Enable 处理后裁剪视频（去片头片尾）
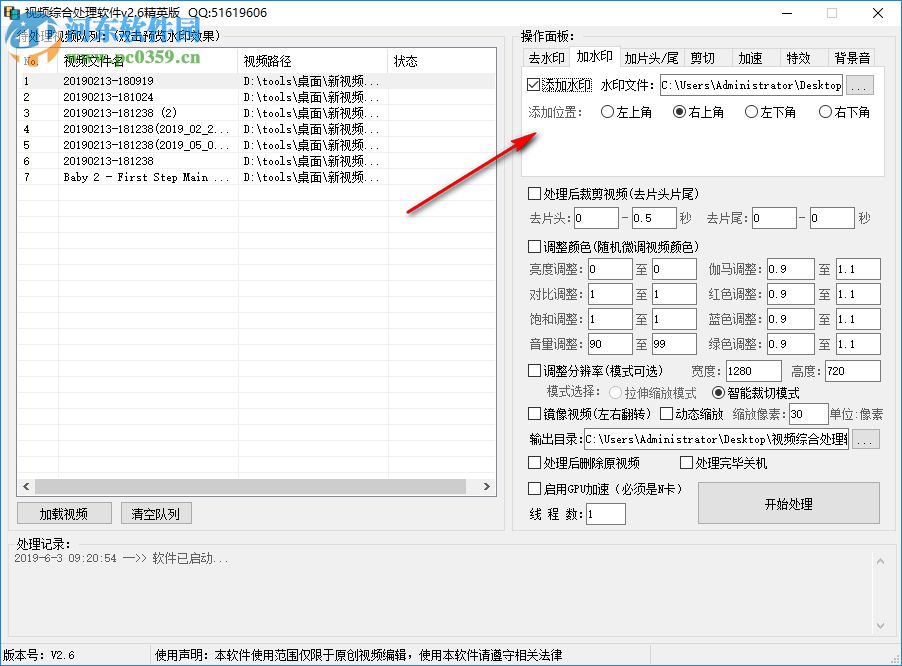 (x=535, y=194)
